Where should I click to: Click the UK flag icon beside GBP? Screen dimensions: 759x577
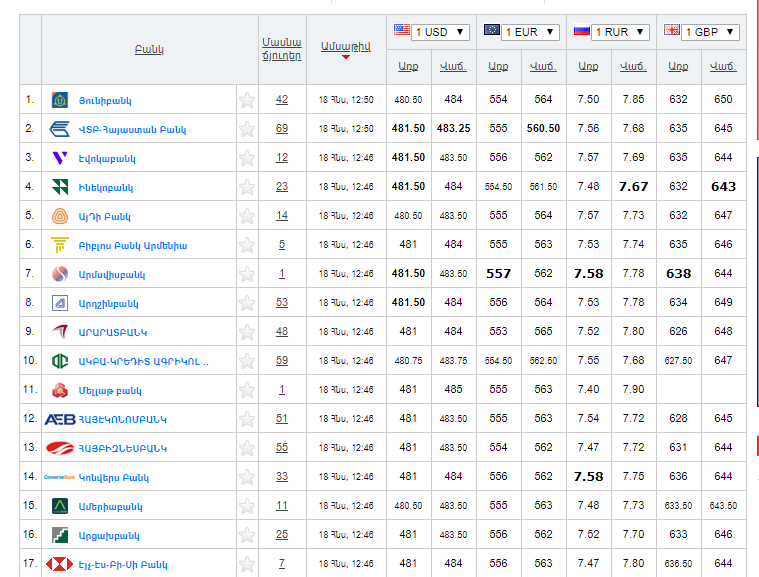(672, 30)
